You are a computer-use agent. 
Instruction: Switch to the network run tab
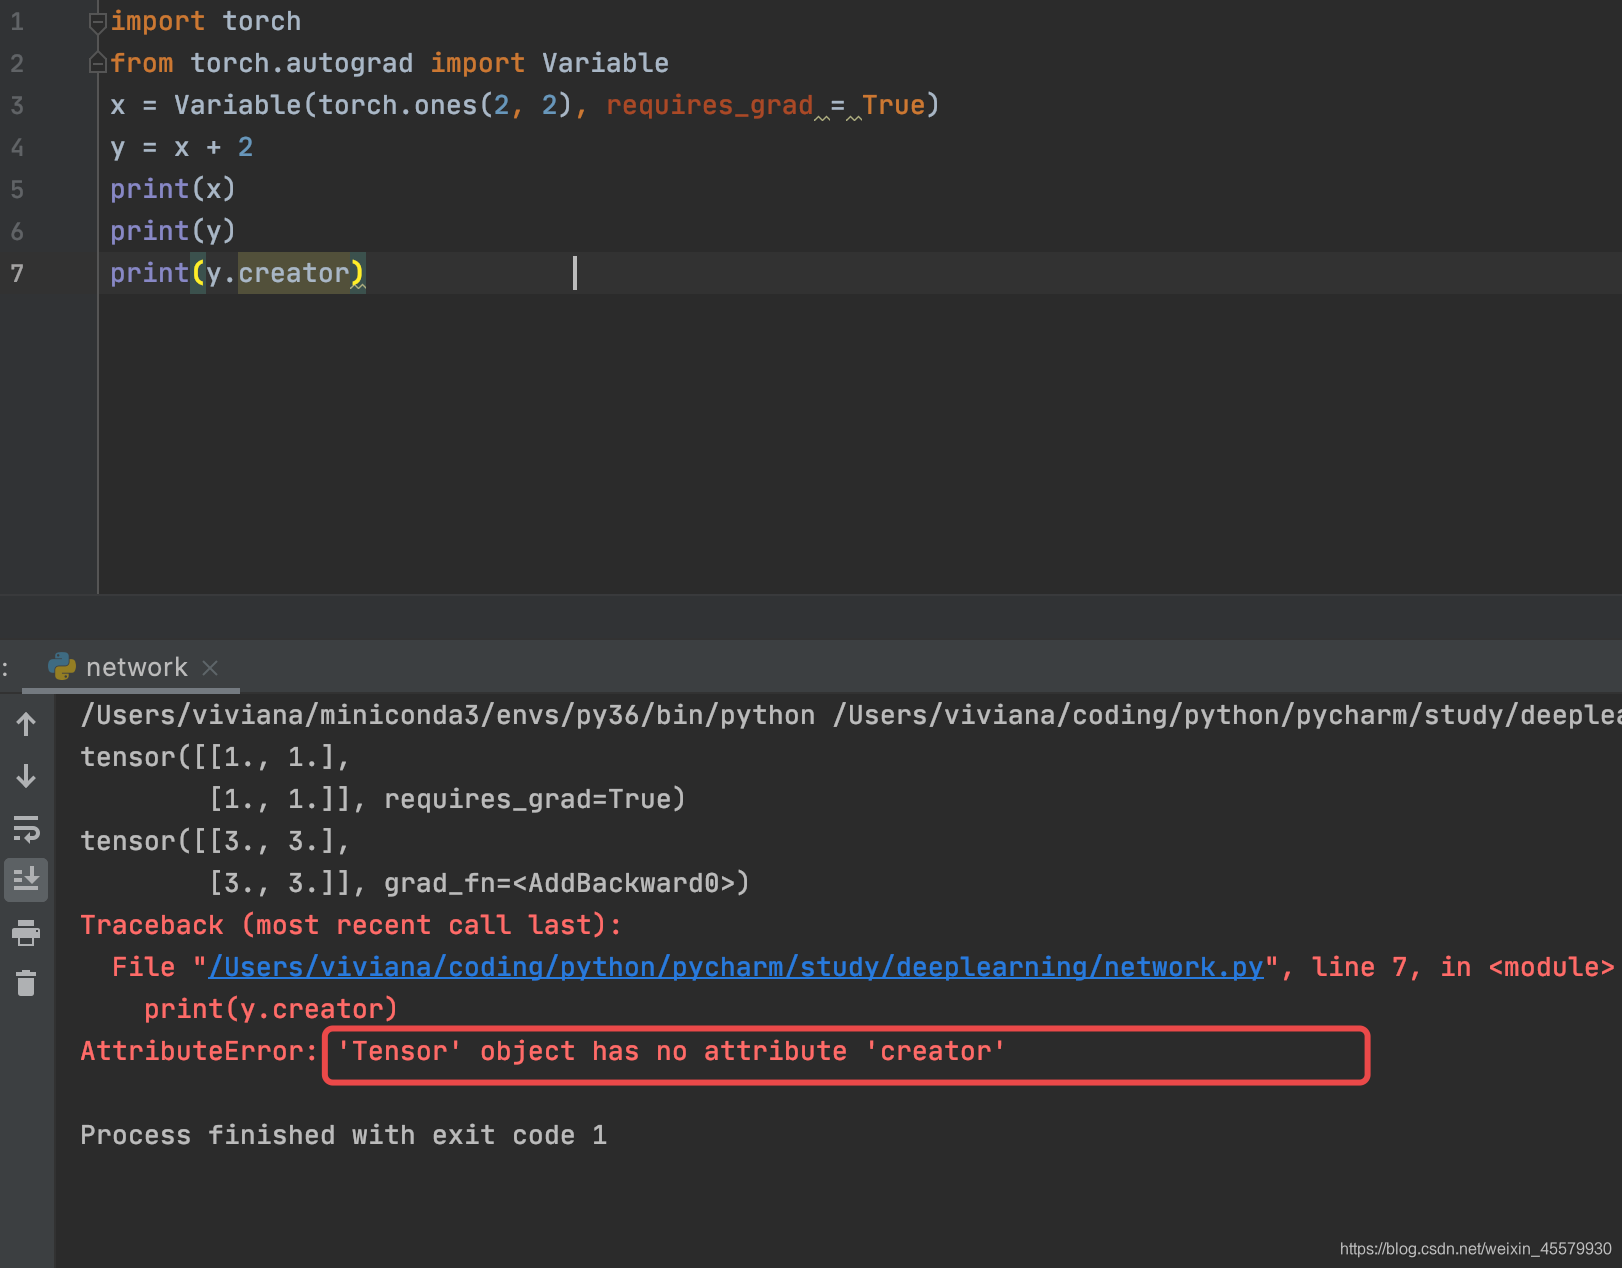[x=136, y=667]
